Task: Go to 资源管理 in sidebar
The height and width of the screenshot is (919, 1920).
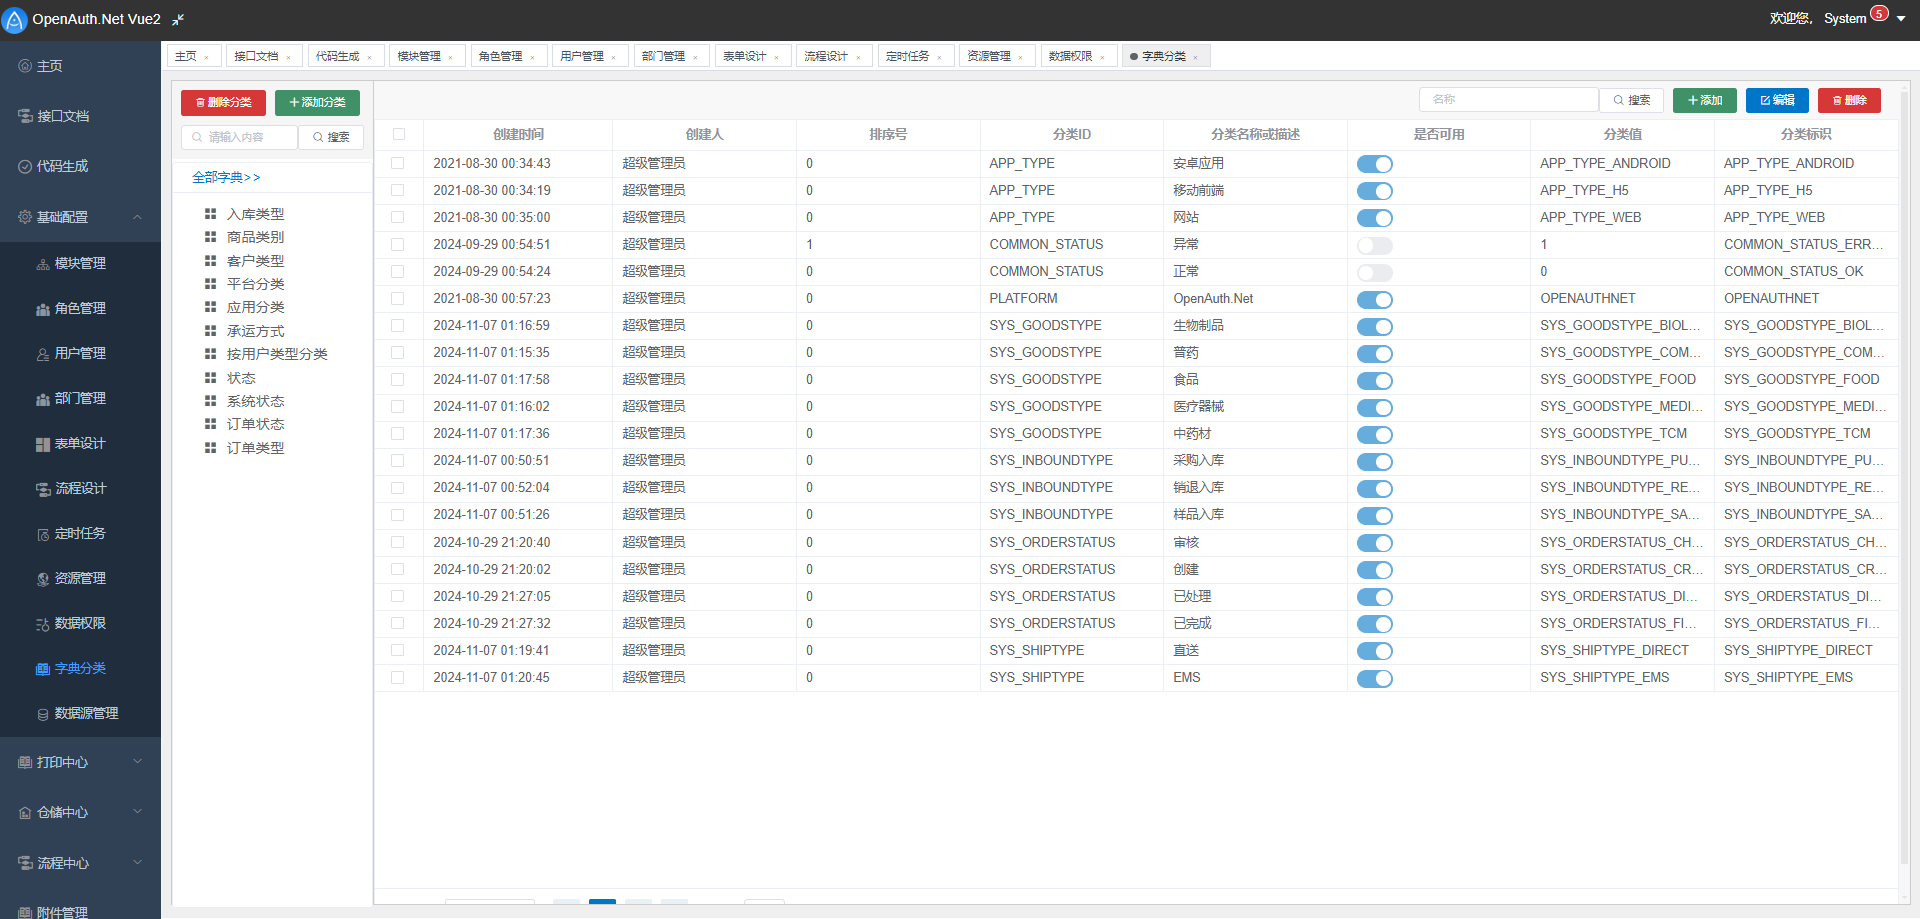Action: coord(80,578)
